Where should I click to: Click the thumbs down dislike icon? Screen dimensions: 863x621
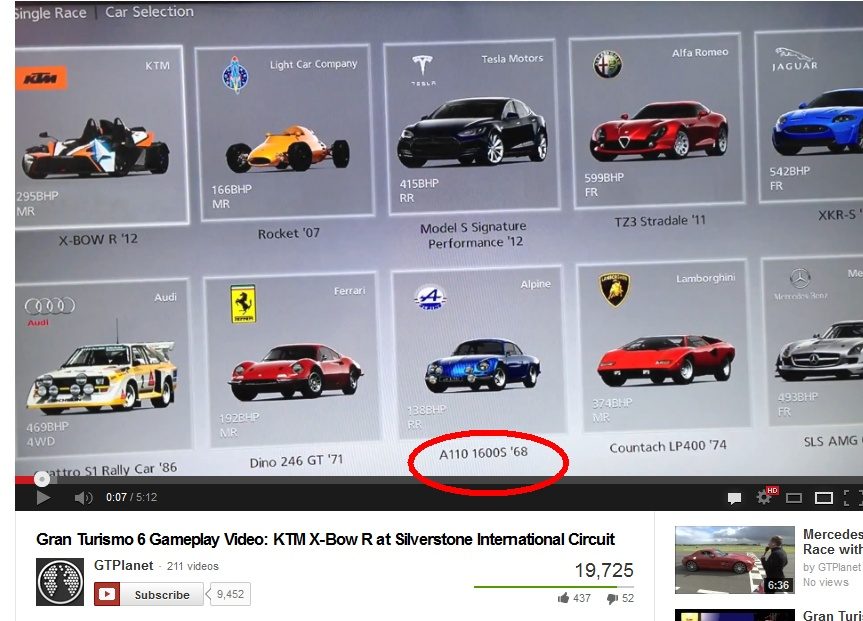coord(611,599)
